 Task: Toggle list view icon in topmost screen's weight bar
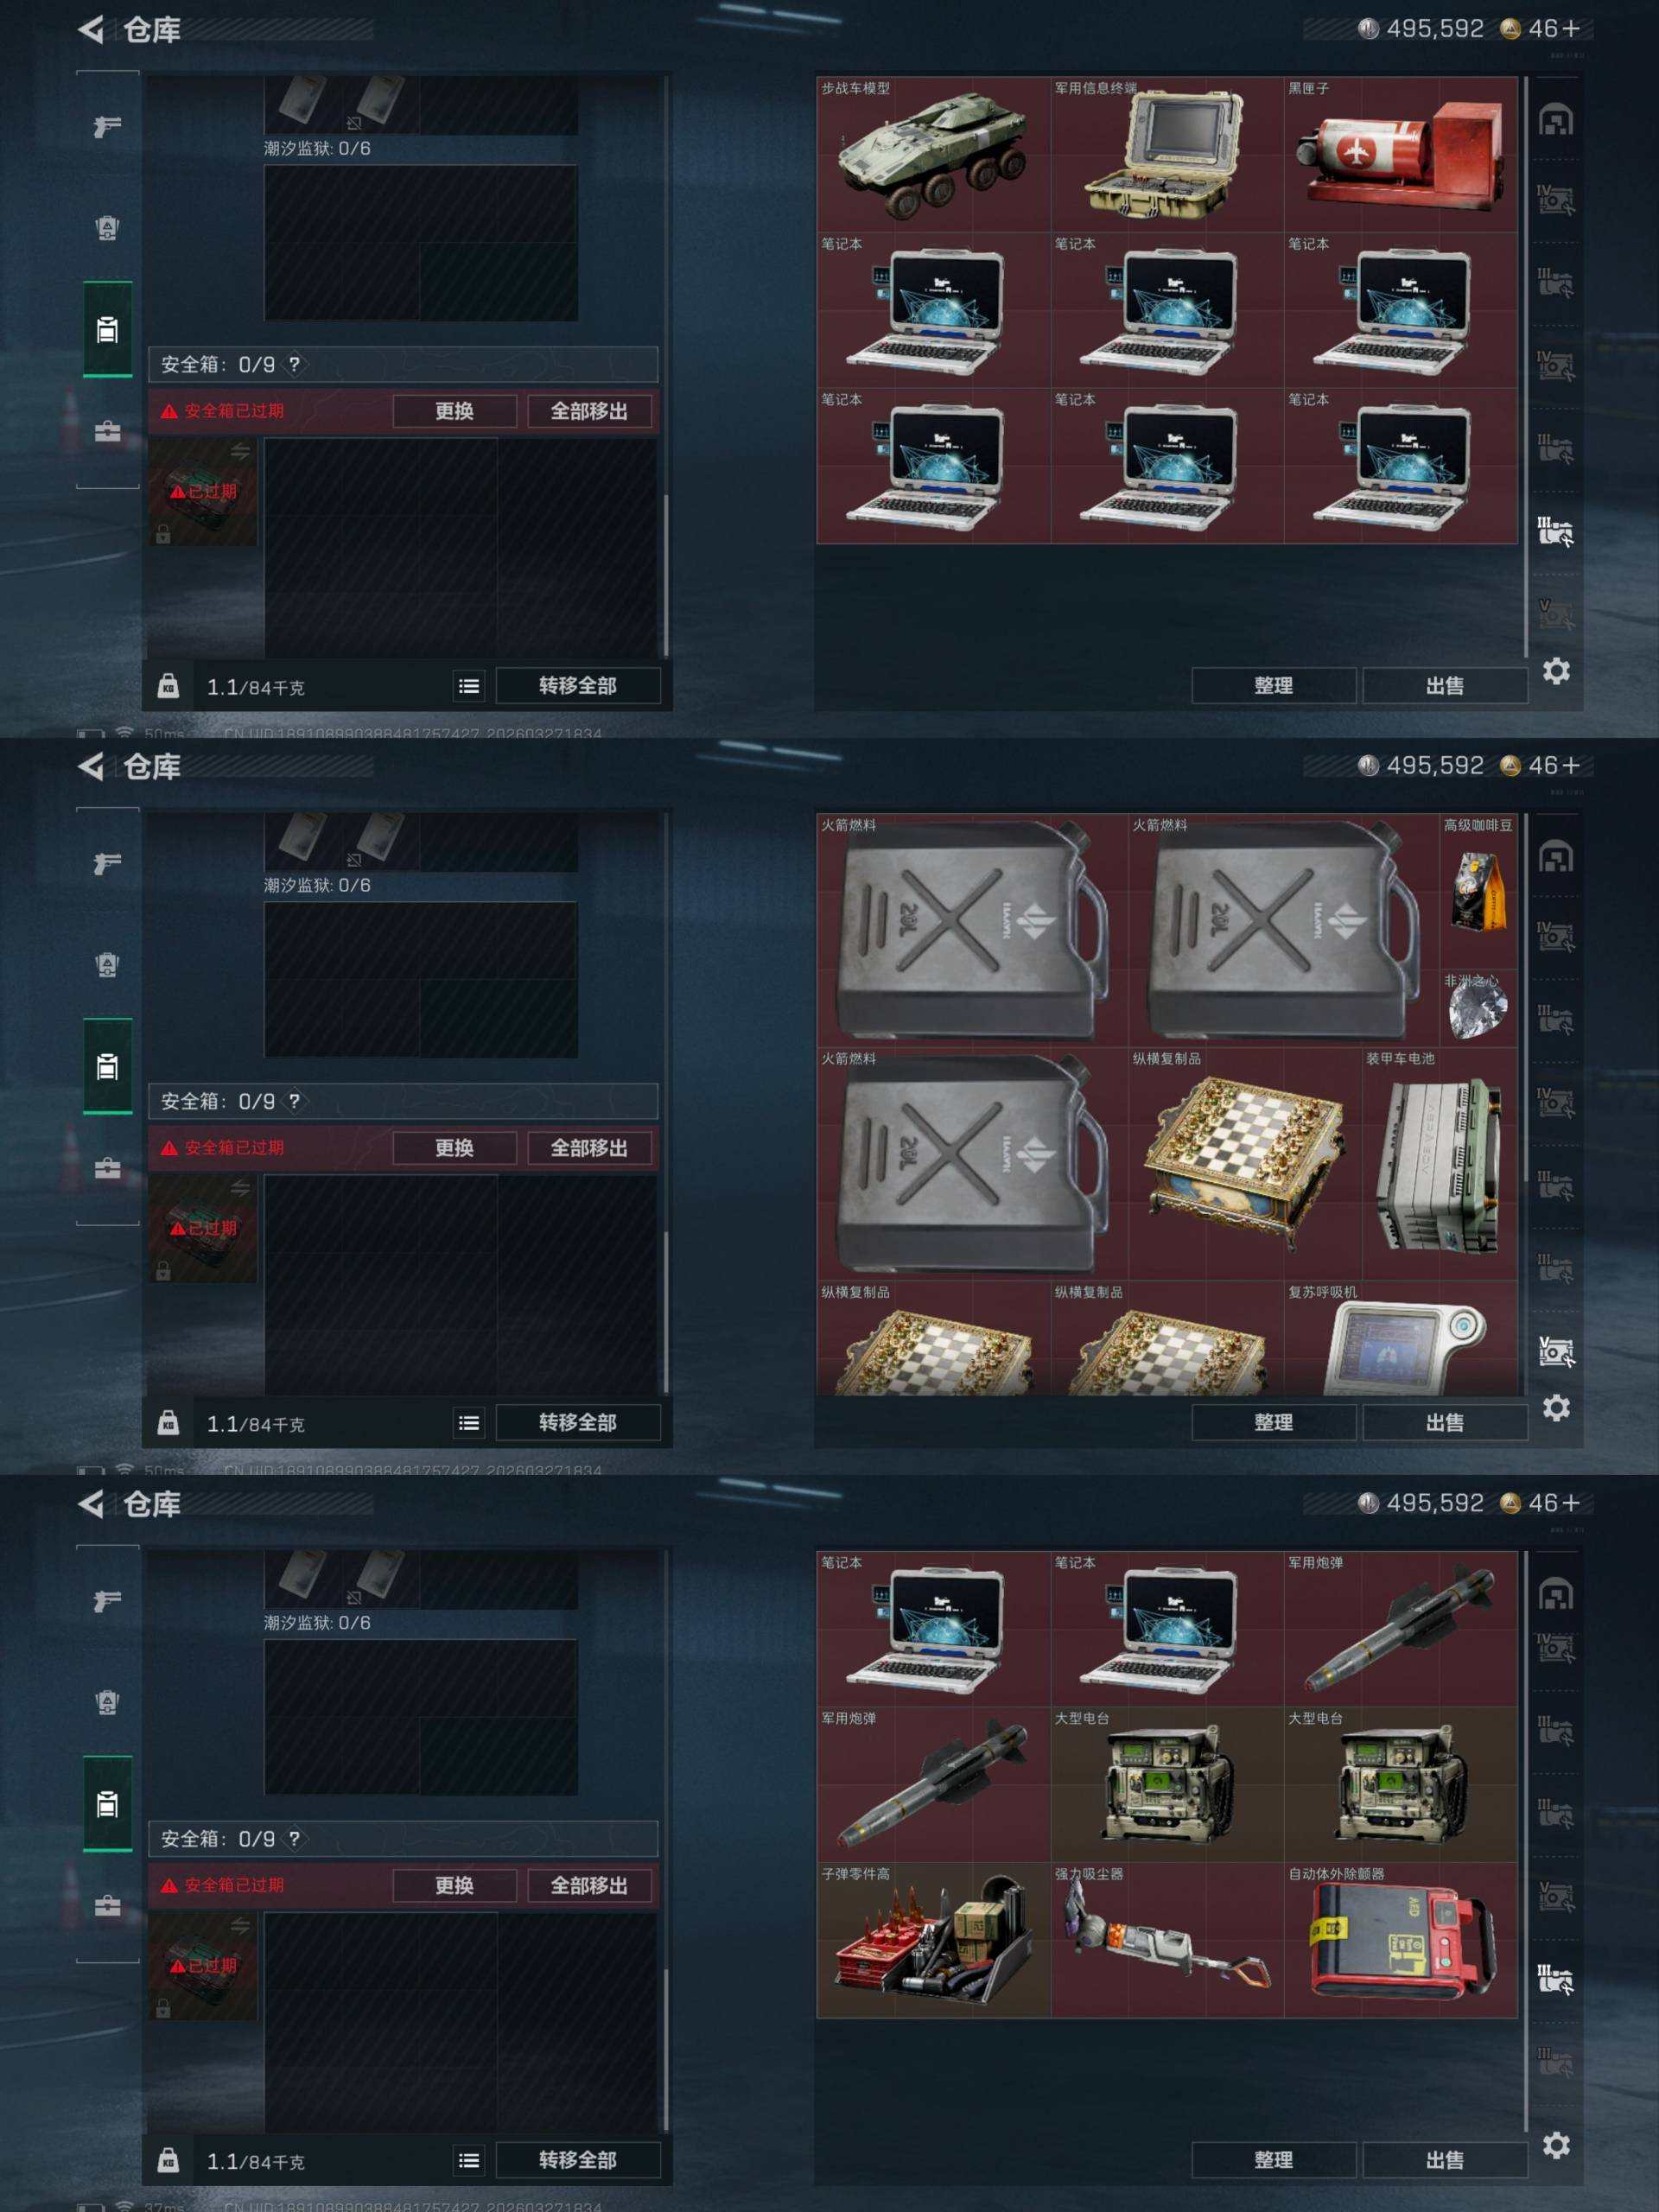(x=468, y=686)
